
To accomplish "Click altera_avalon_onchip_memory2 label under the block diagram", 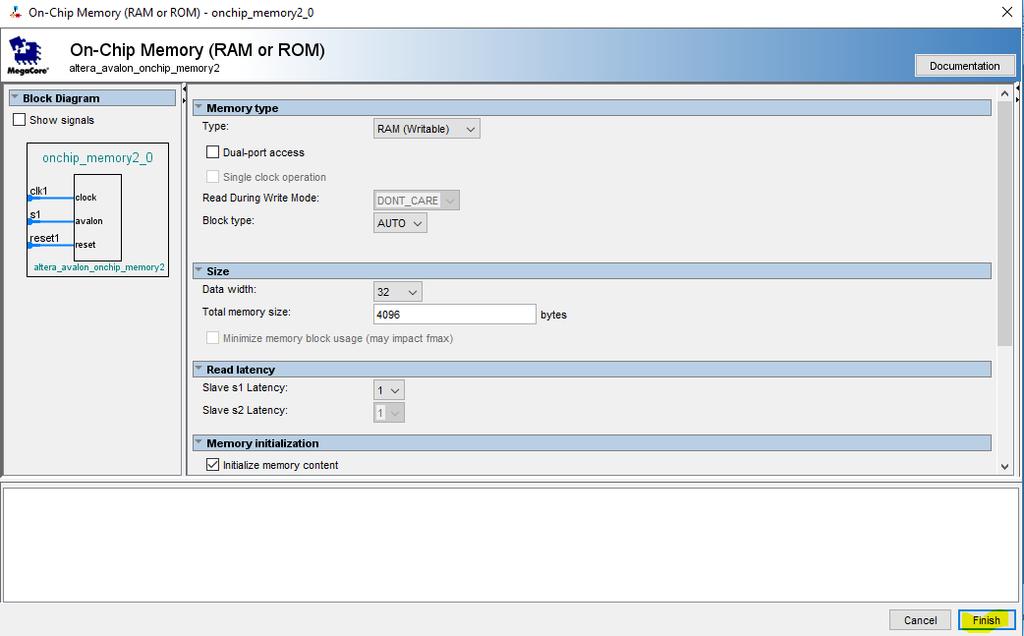I will point(99,267).
